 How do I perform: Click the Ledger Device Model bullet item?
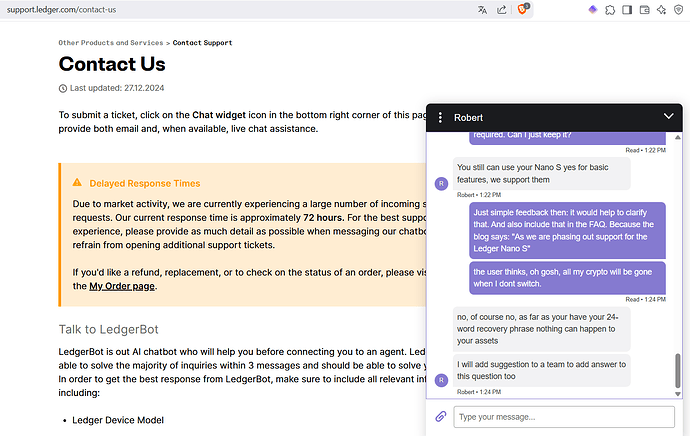tap(118, 420)
